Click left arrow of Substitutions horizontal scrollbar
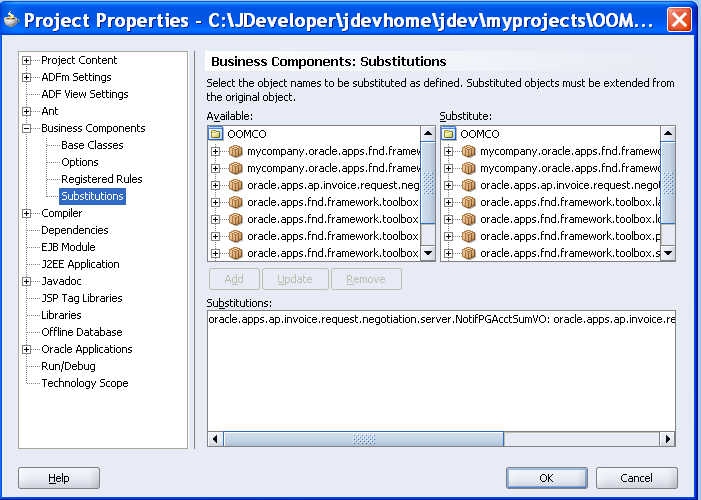 [x=215, y=439]
